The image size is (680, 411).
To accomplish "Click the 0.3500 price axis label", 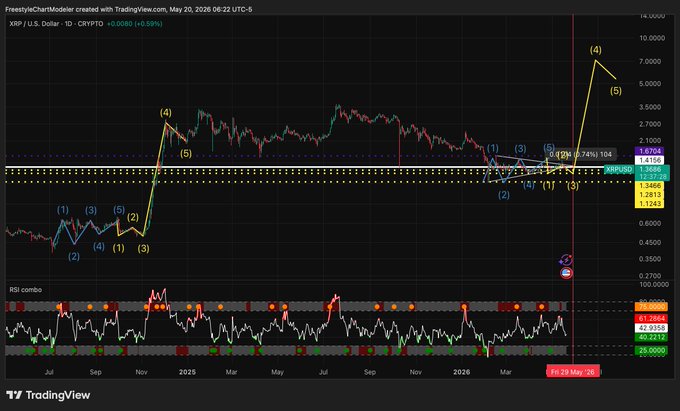I will pyautogui.click(x=650, y=259).
